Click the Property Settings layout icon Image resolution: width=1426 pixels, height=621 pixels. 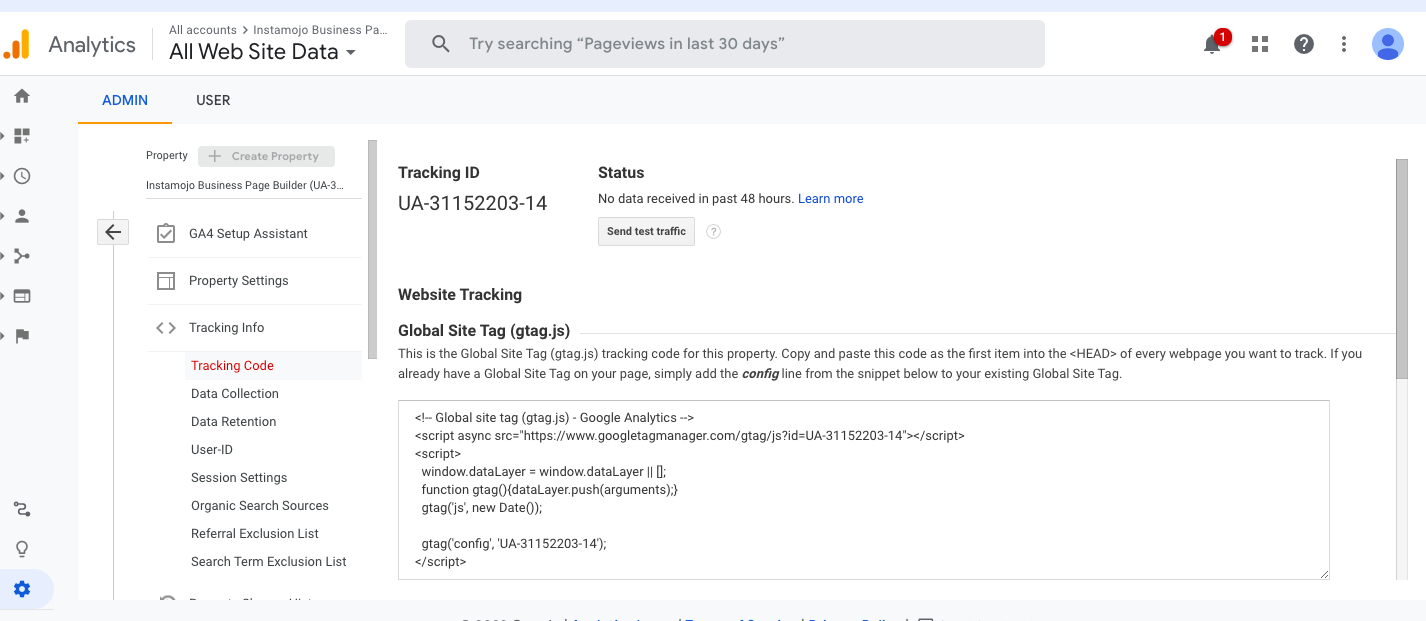tap(166, 281)
